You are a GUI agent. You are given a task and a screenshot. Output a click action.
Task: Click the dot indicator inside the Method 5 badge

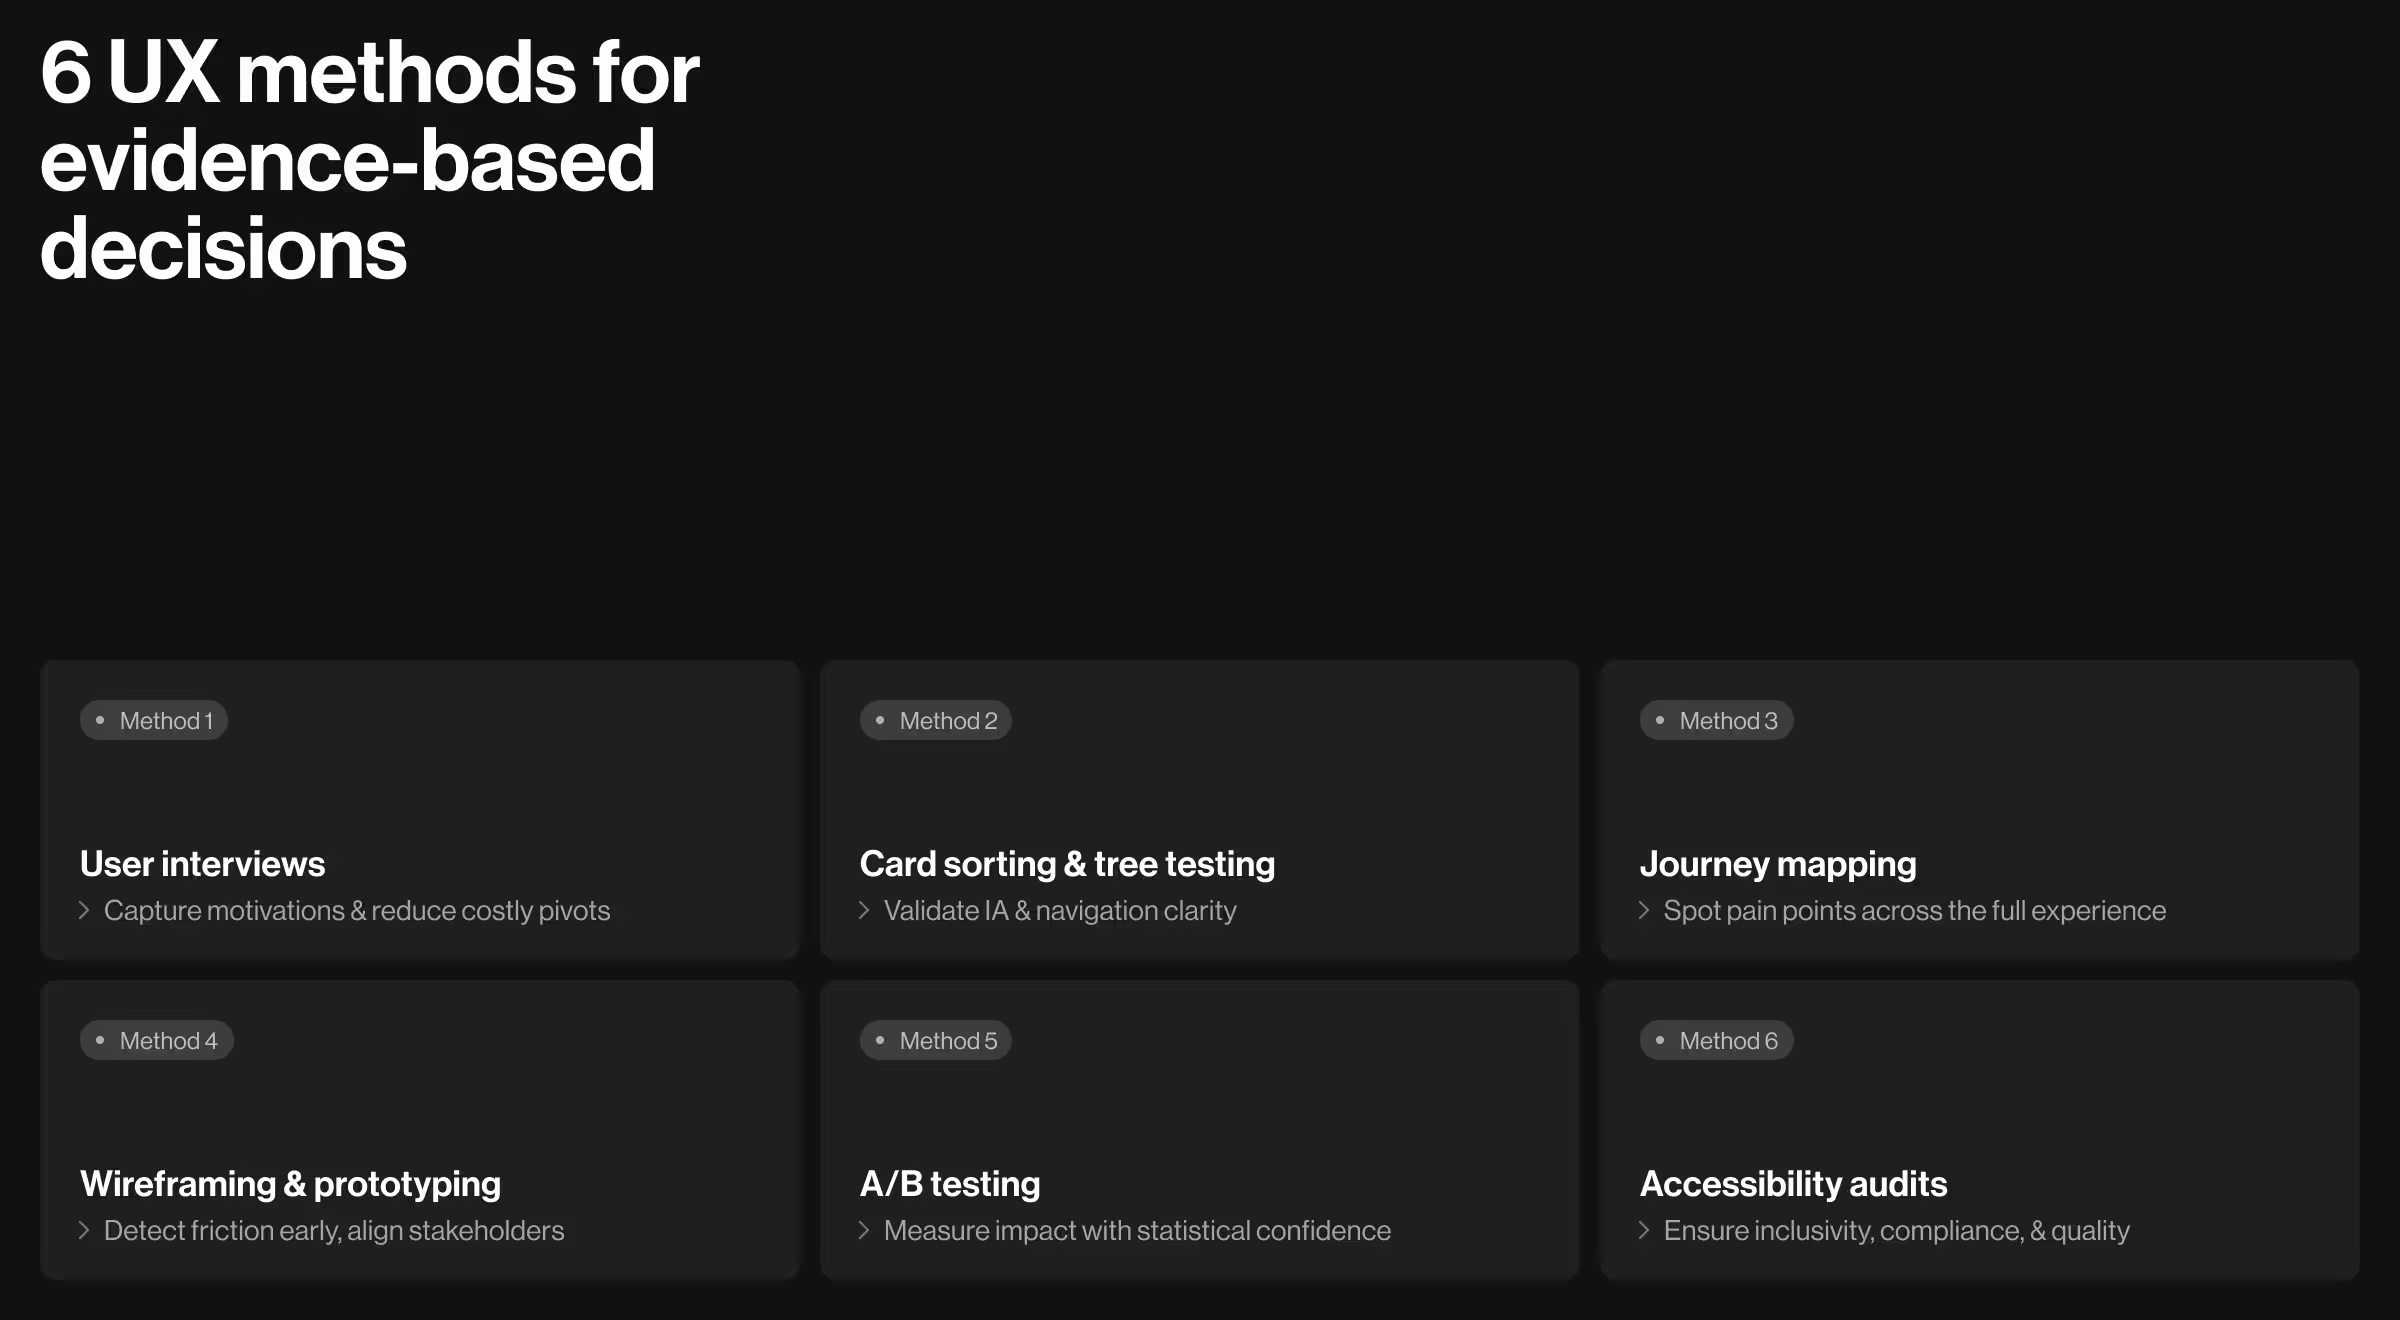[880, 1040]
